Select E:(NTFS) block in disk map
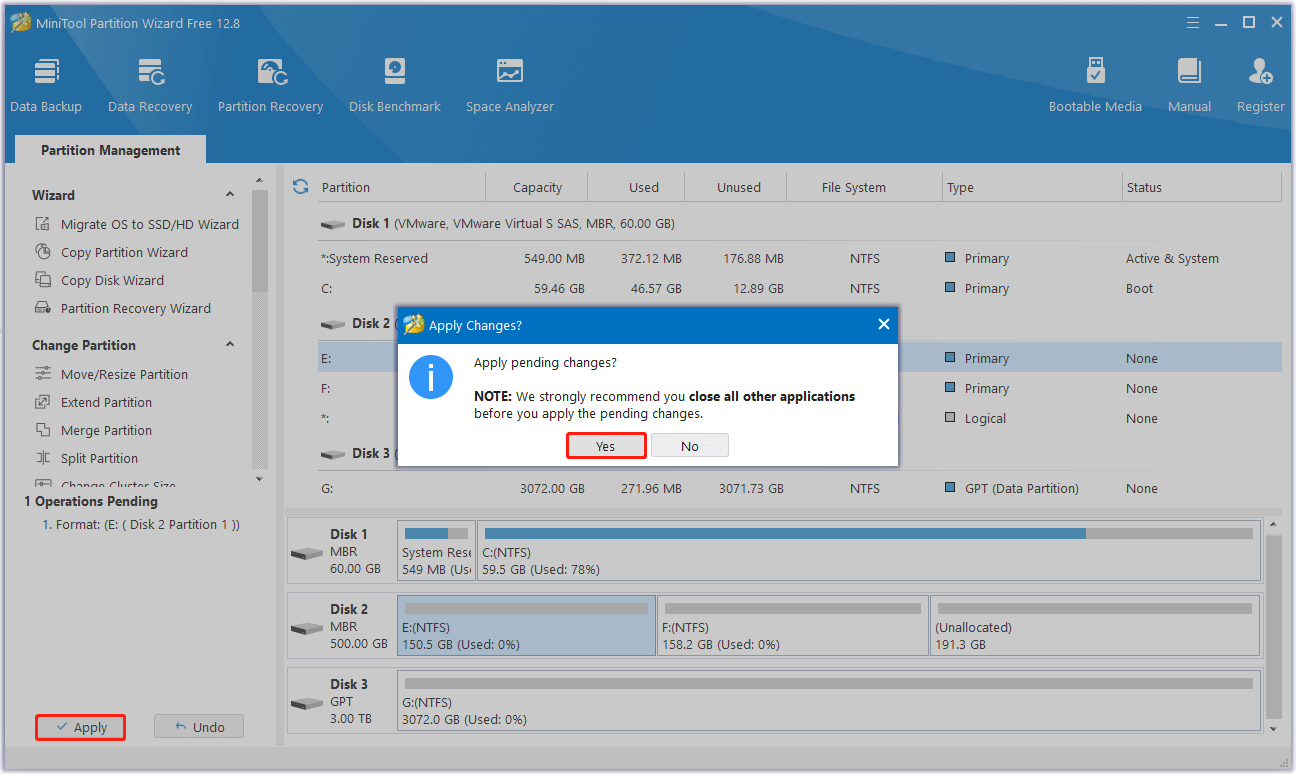 coord(526,626)
